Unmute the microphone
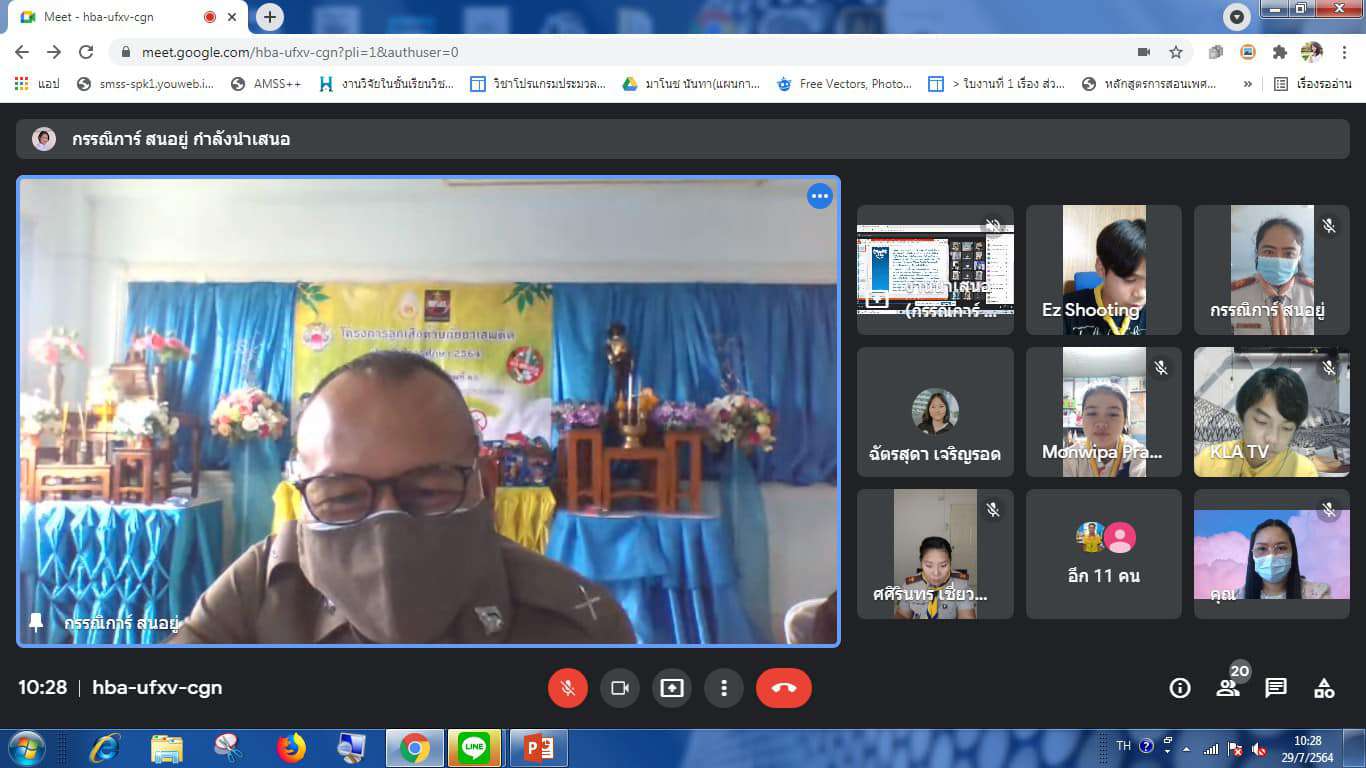Viewport: 1366px width, 768px height. (567, 688)
